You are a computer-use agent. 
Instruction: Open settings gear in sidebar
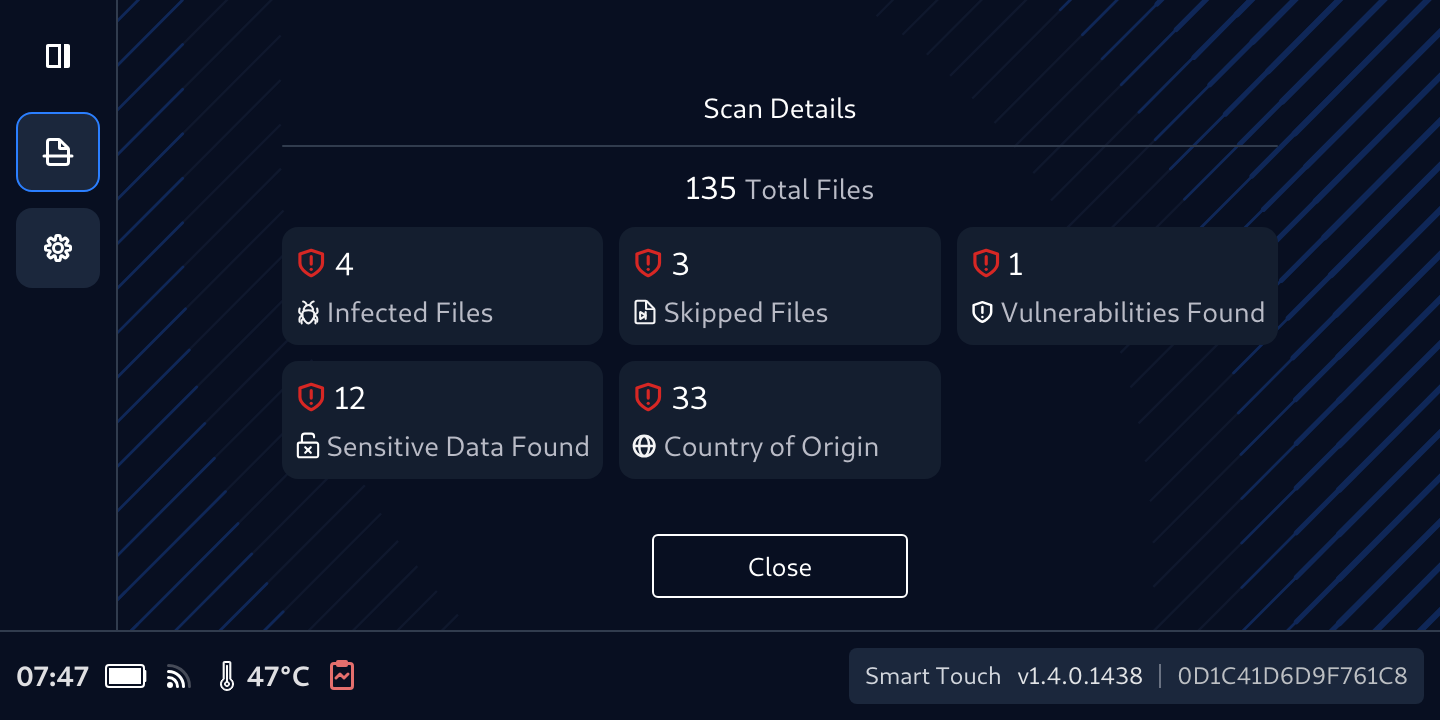click(58, 248)
